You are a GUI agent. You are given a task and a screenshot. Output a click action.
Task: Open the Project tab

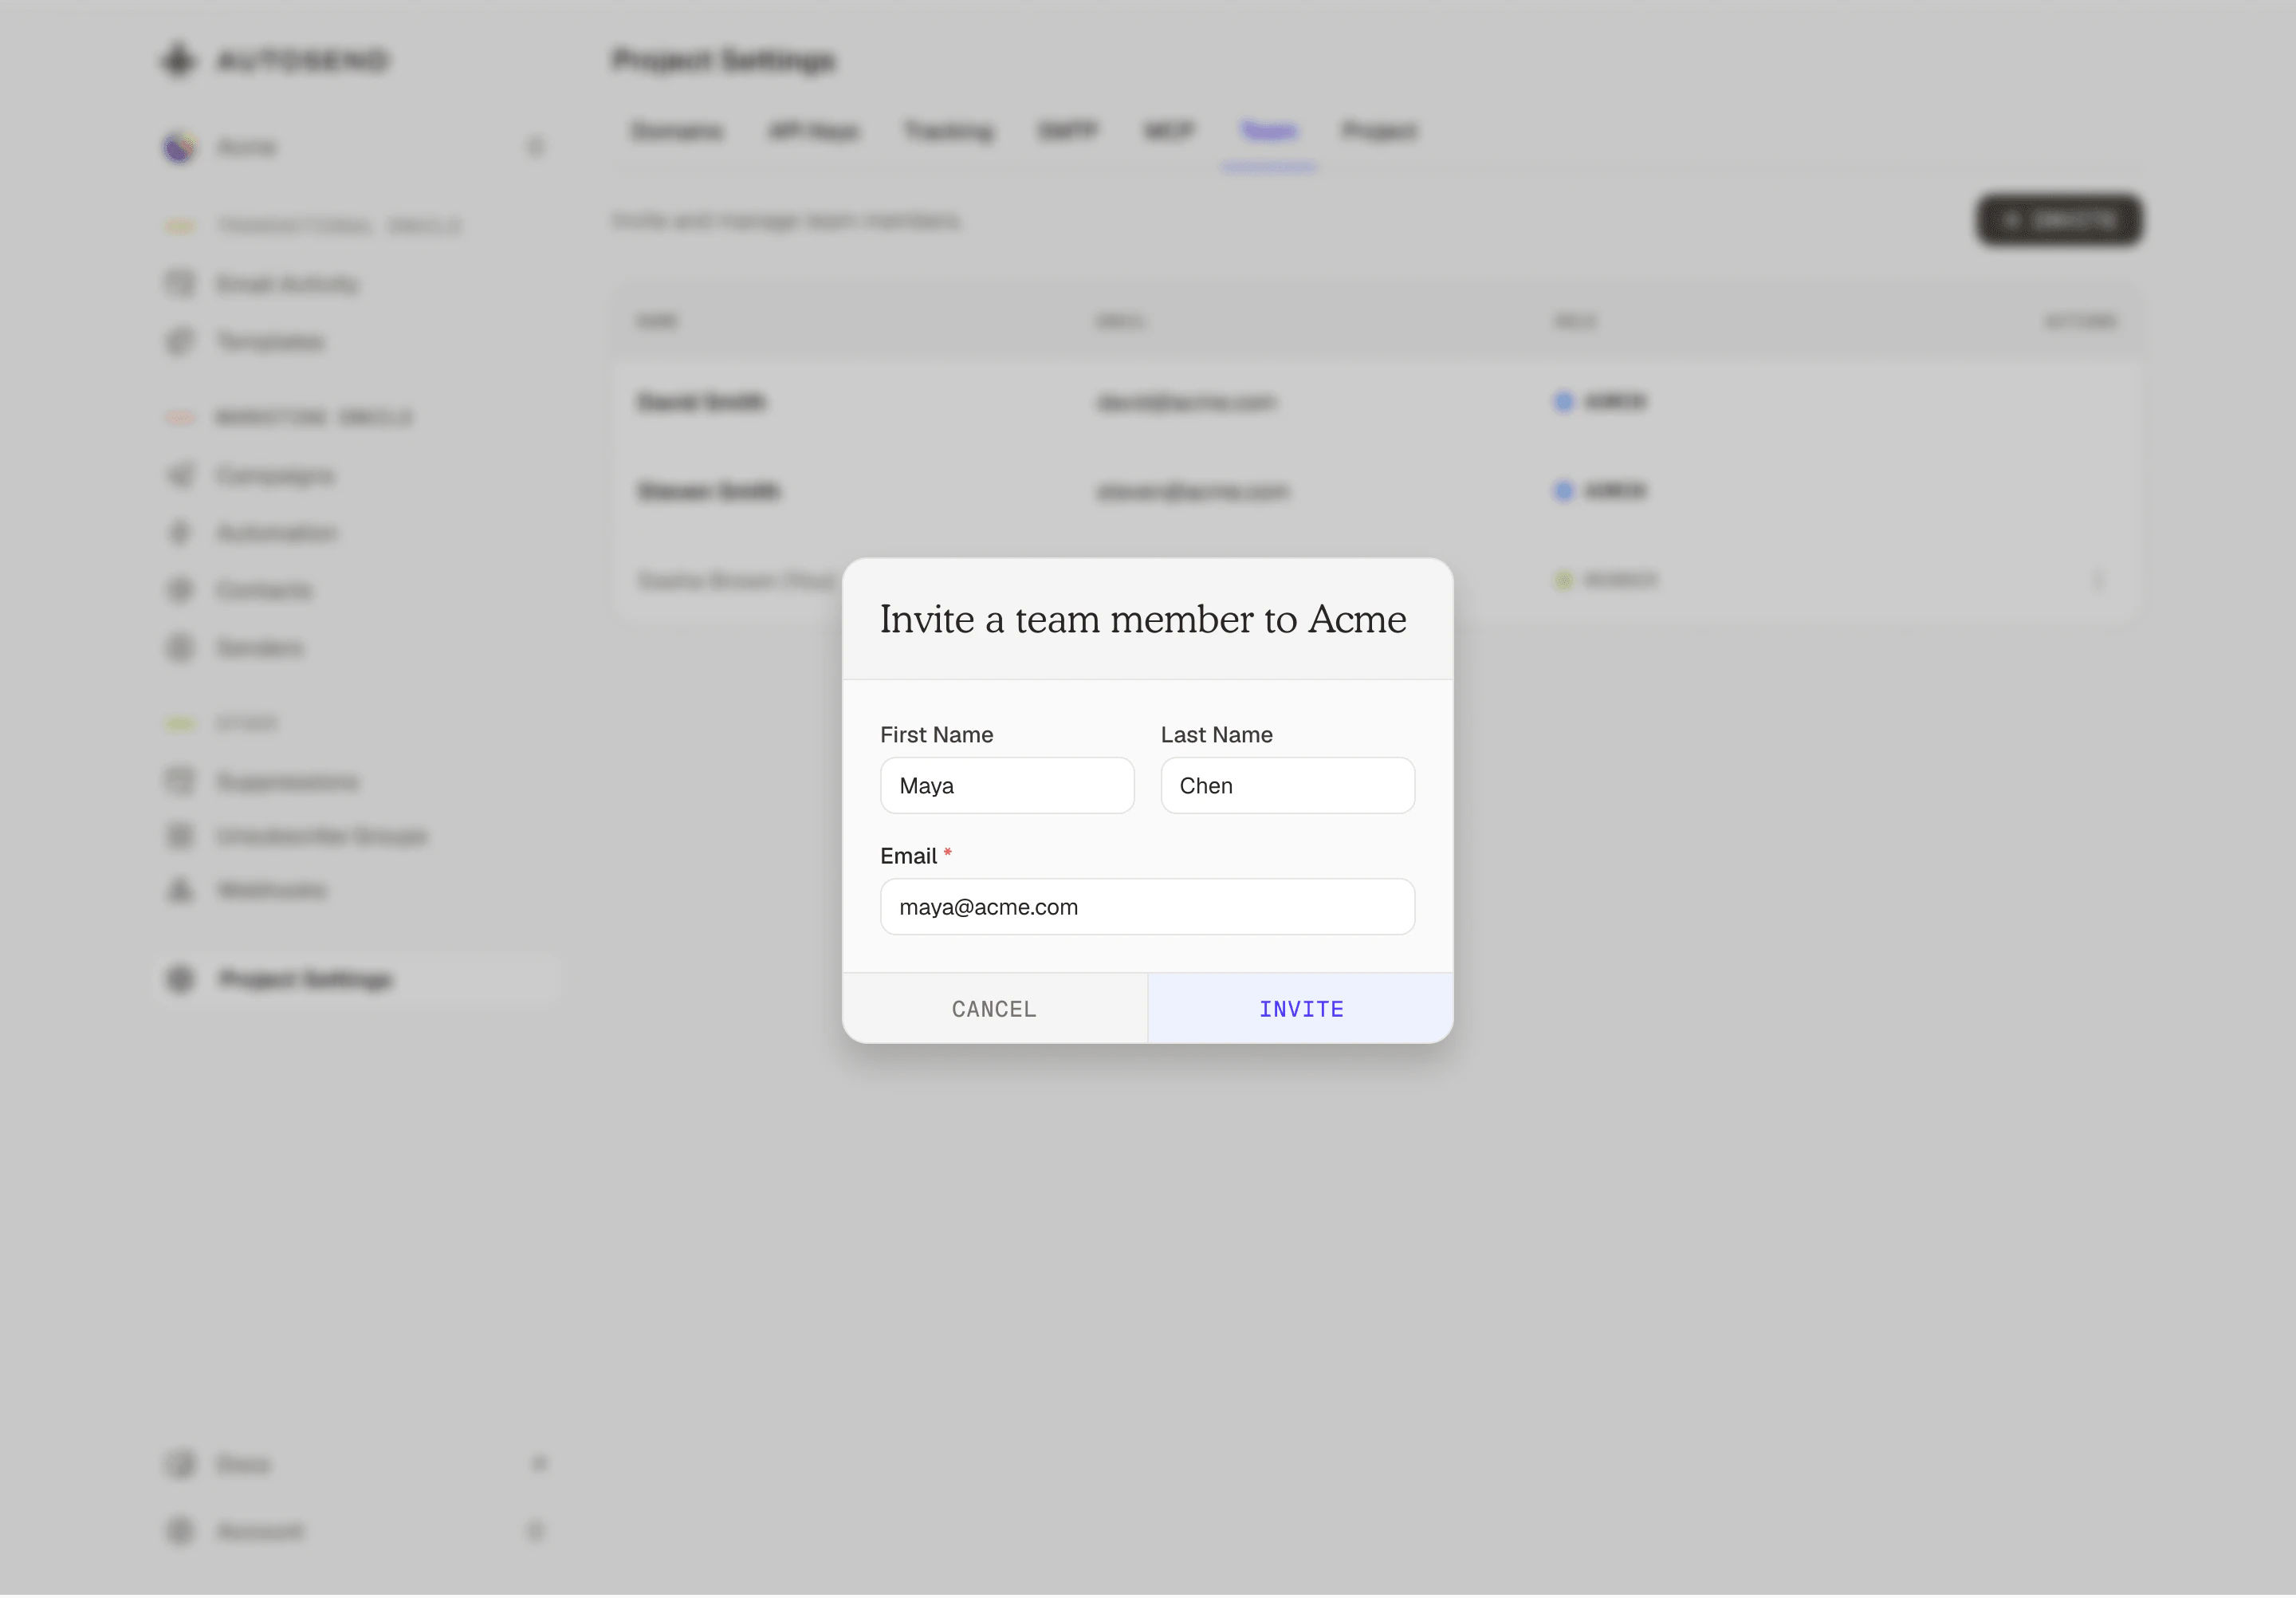(1379, 131)
